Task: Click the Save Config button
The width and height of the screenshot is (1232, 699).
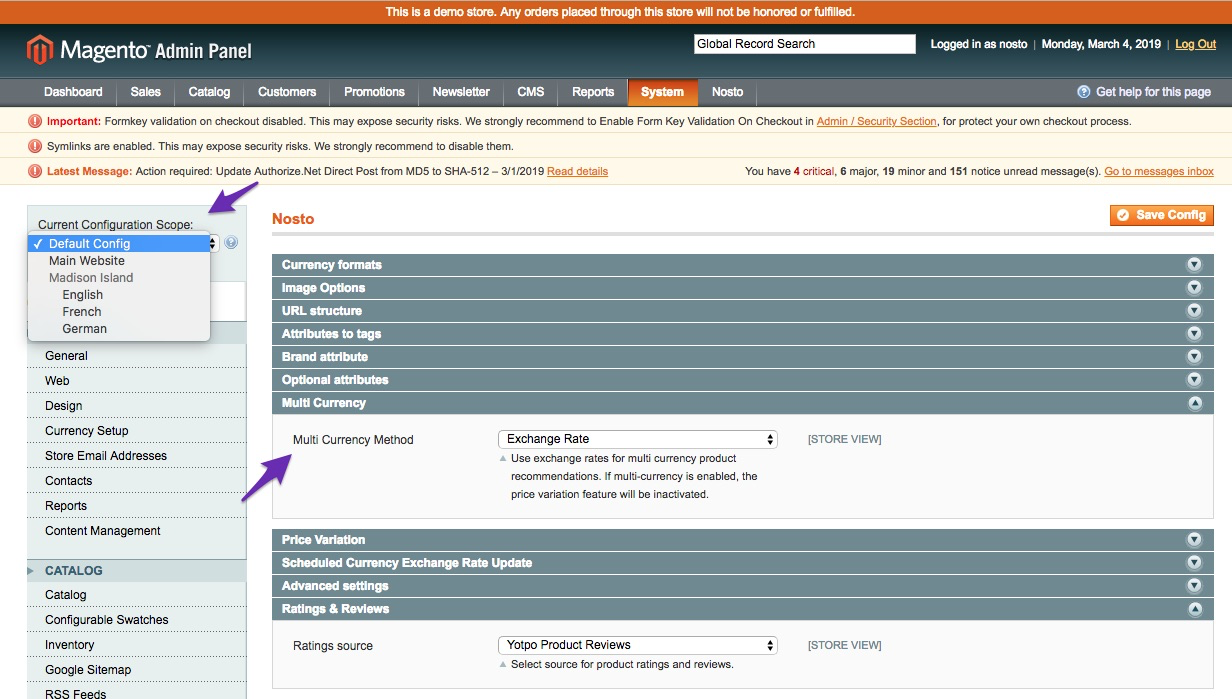Action: coord(1161,215)
